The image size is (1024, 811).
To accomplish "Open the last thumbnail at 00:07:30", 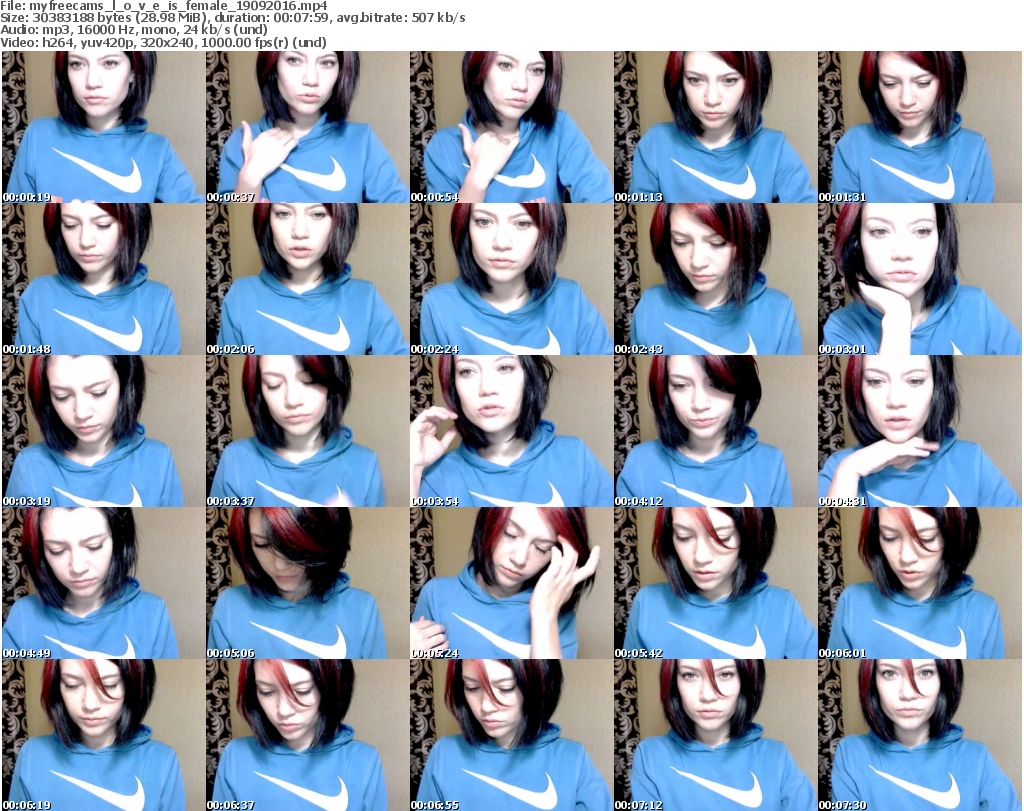I will click(x=919, y=735).
